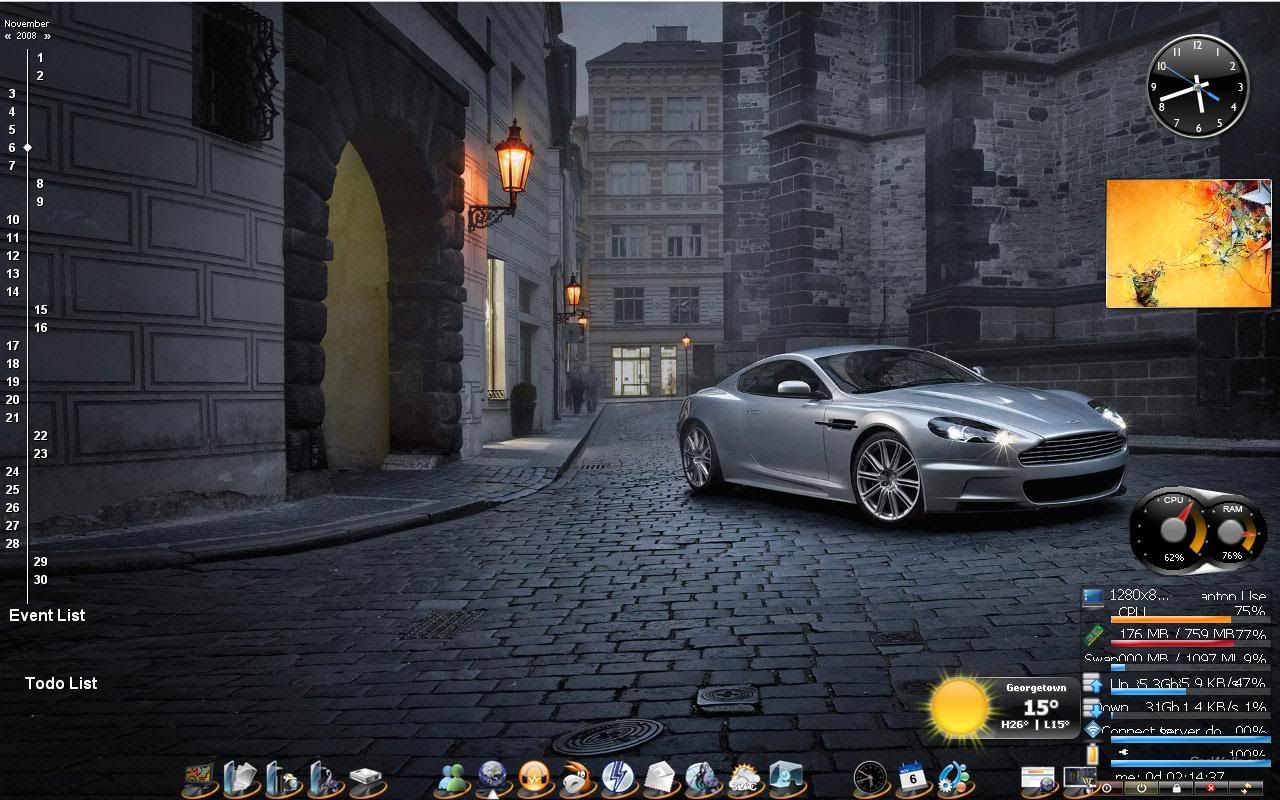Click the clock icon in the dock
The image size is (1280, 800).
point(870,777)
